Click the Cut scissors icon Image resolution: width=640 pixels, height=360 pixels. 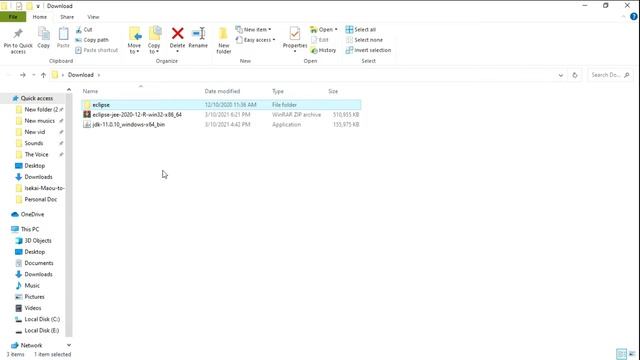coord(79,30)
